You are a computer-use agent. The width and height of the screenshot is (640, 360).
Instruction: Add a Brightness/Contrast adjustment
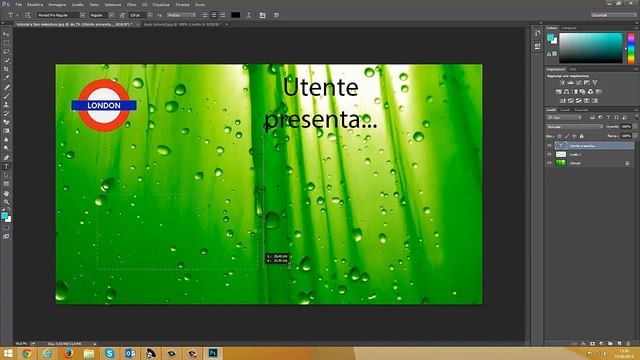(x=562, y=83)
